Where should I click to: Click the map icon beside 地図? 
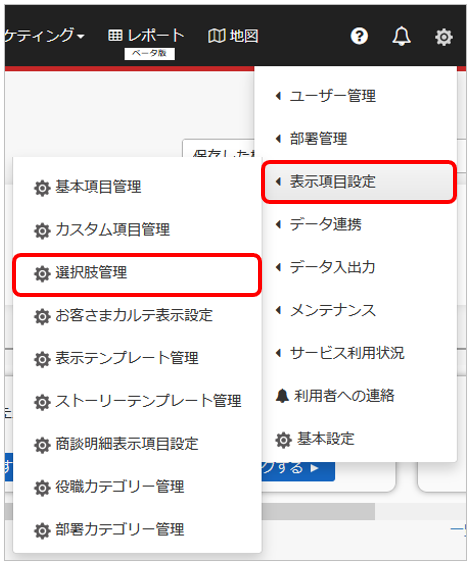216,36
